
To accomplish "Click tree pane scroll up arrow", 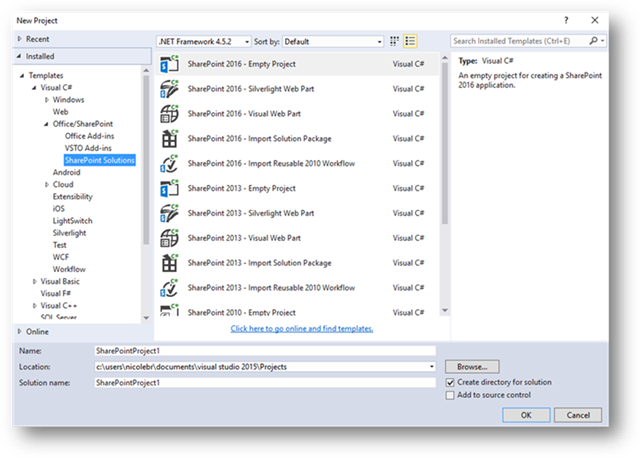I will (x=146, y=71).
